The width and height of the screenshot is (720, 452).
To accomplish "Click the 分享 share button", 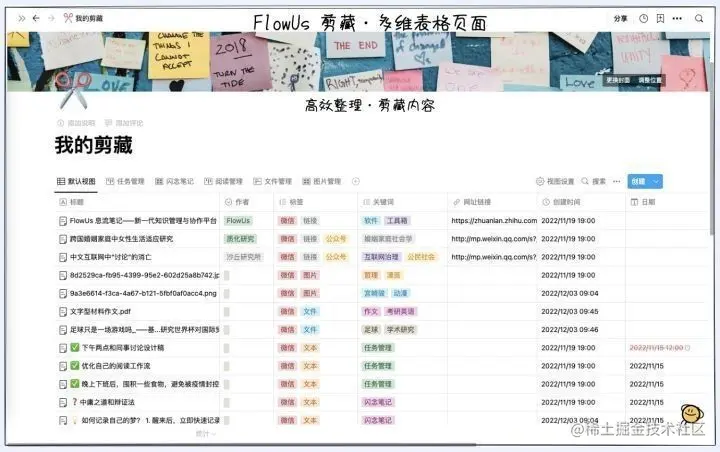I will pos(620,18).
